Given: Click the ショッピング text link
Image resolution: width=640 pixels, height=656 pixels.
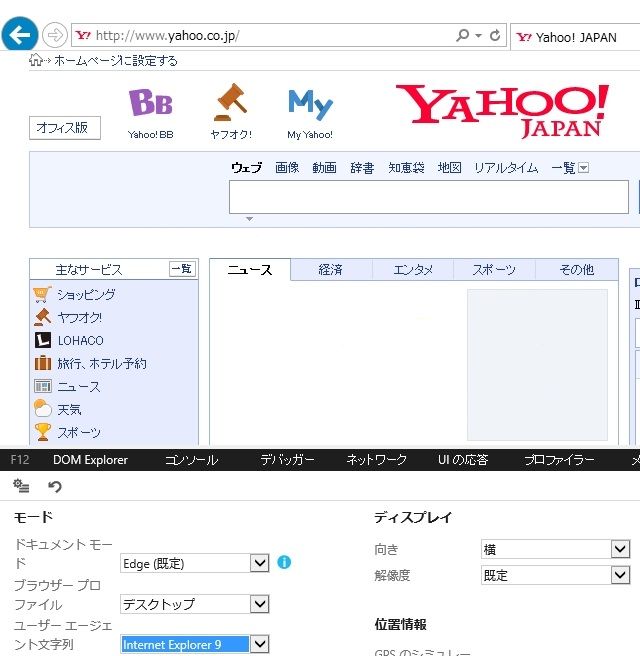Looking at the screenshot, I should [x=86, y=295].
